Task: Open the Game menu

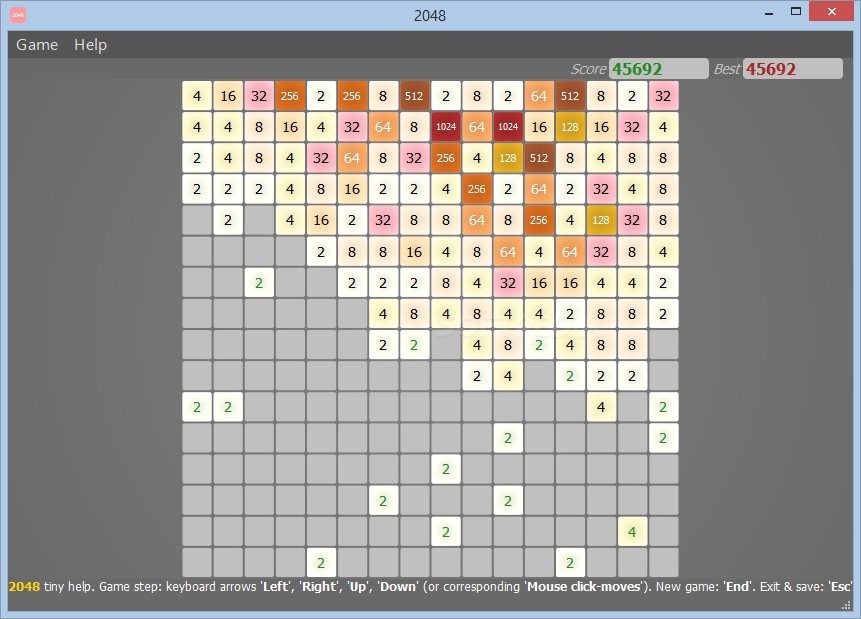Action: pos(37,44)
